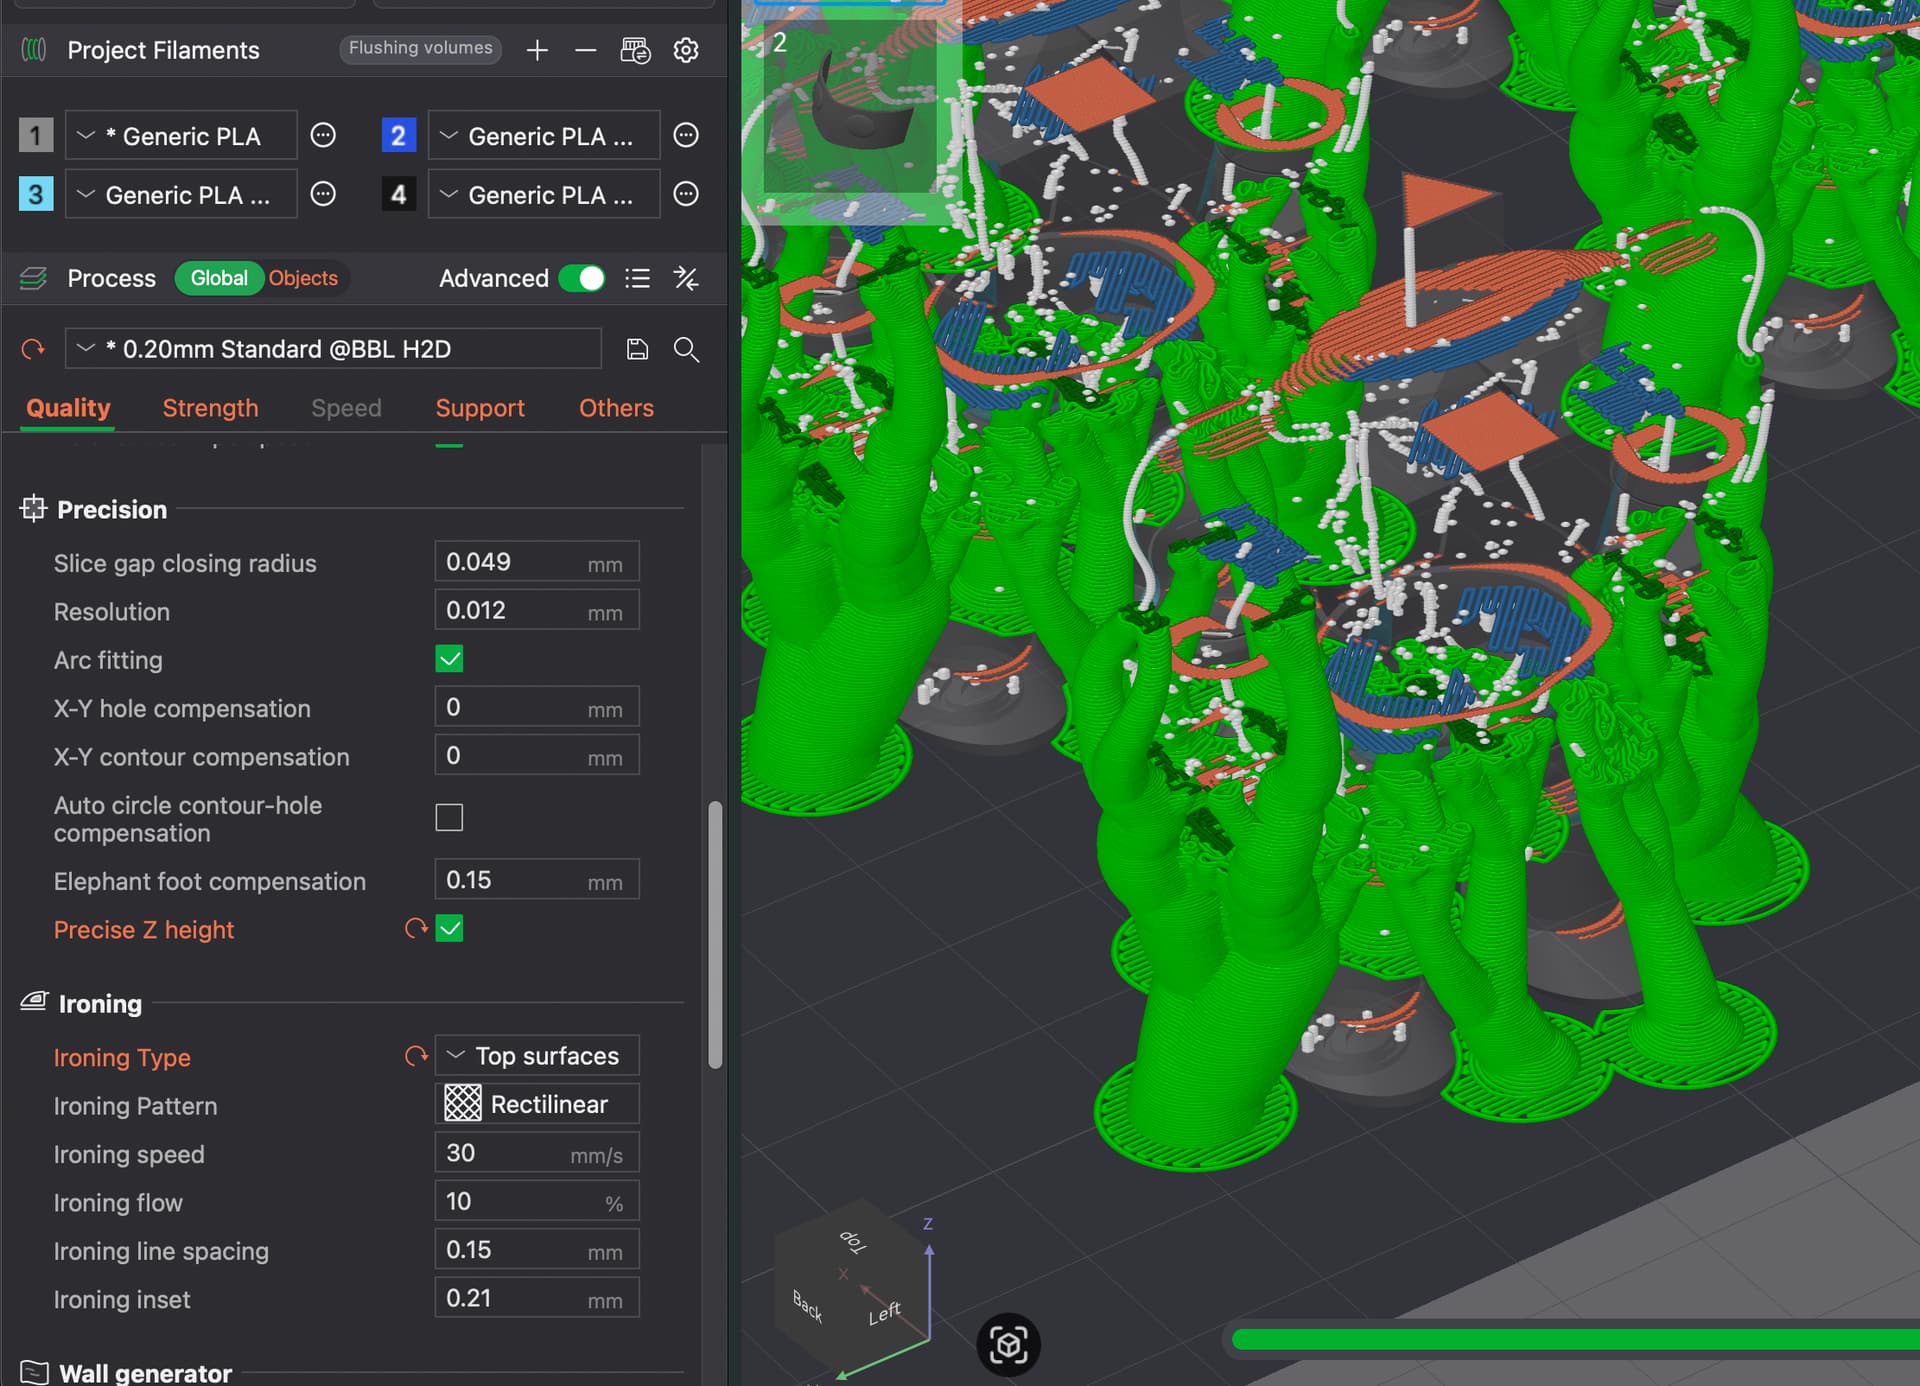
Task: Edit filament 1 preset options icon
Action: pos(323,135)
